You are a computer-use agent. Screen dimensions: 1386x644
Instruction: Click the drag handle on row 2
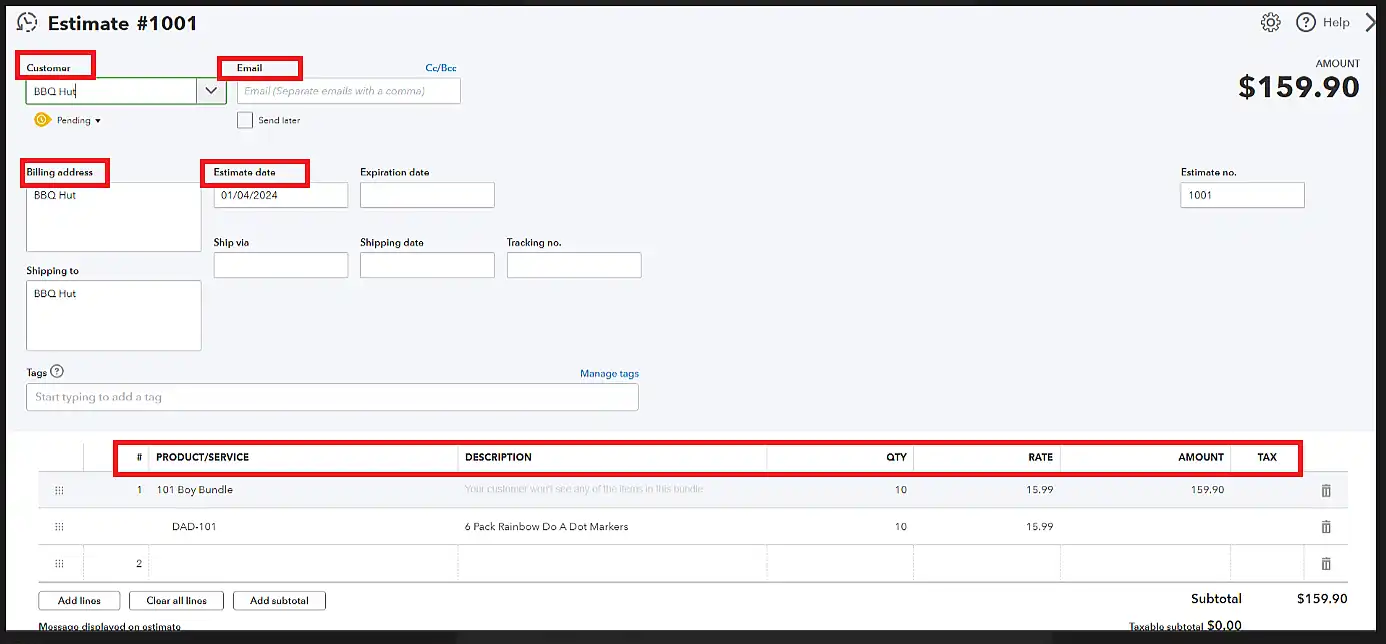pyautogui.click(x=59, y=564)
